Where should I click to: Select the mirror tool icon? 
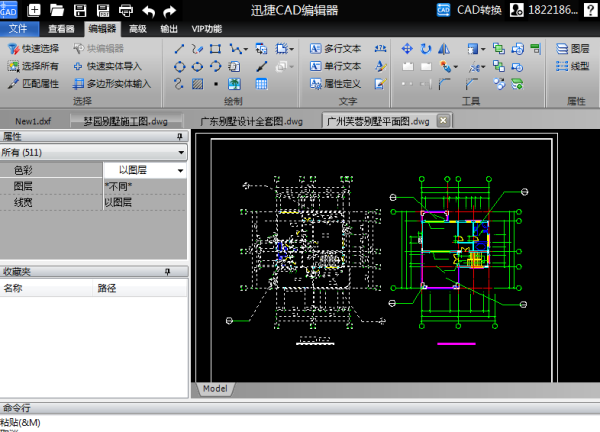coord(444,49)
